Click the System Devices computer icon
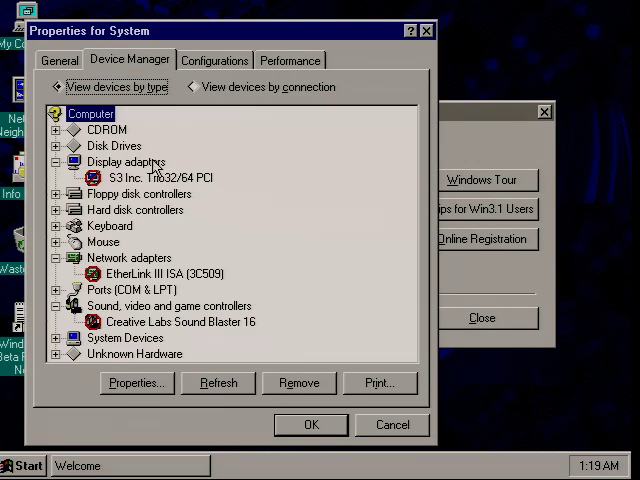640x480 pixels. 74,338
